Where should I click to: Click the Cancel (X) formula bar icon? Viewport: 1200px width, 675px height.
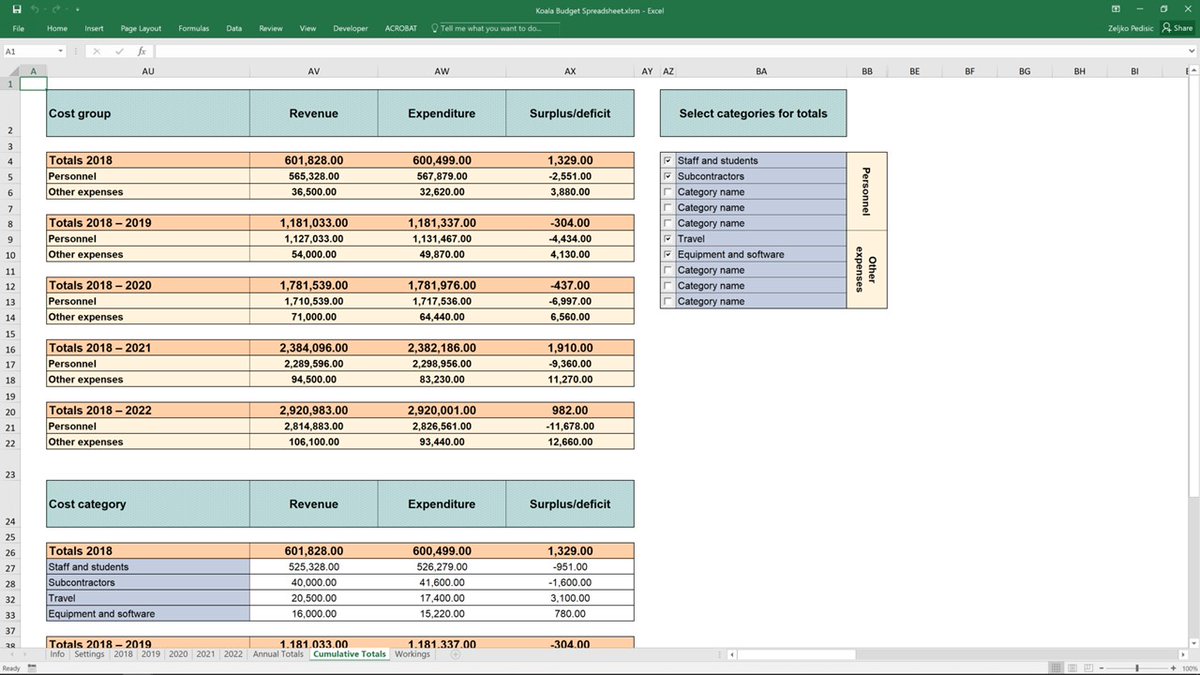point(97,51)
